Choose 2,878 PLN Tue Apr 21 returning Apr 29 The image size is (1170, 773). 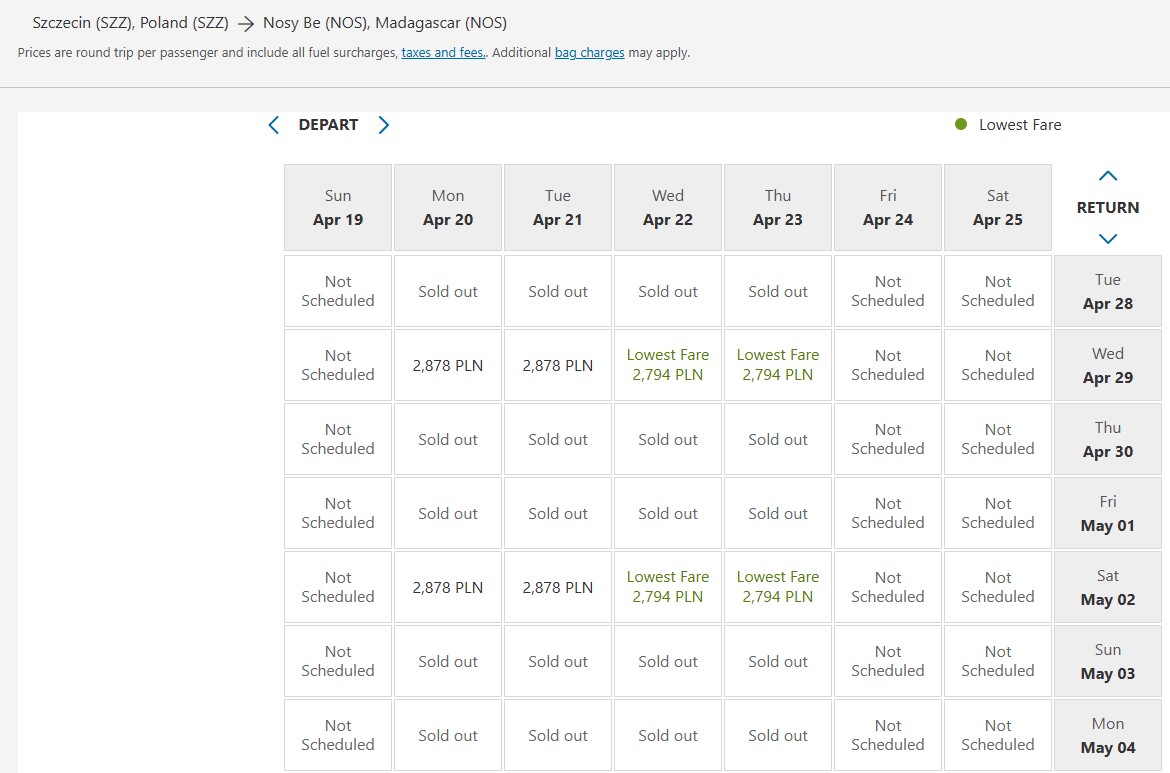[557, 365]
